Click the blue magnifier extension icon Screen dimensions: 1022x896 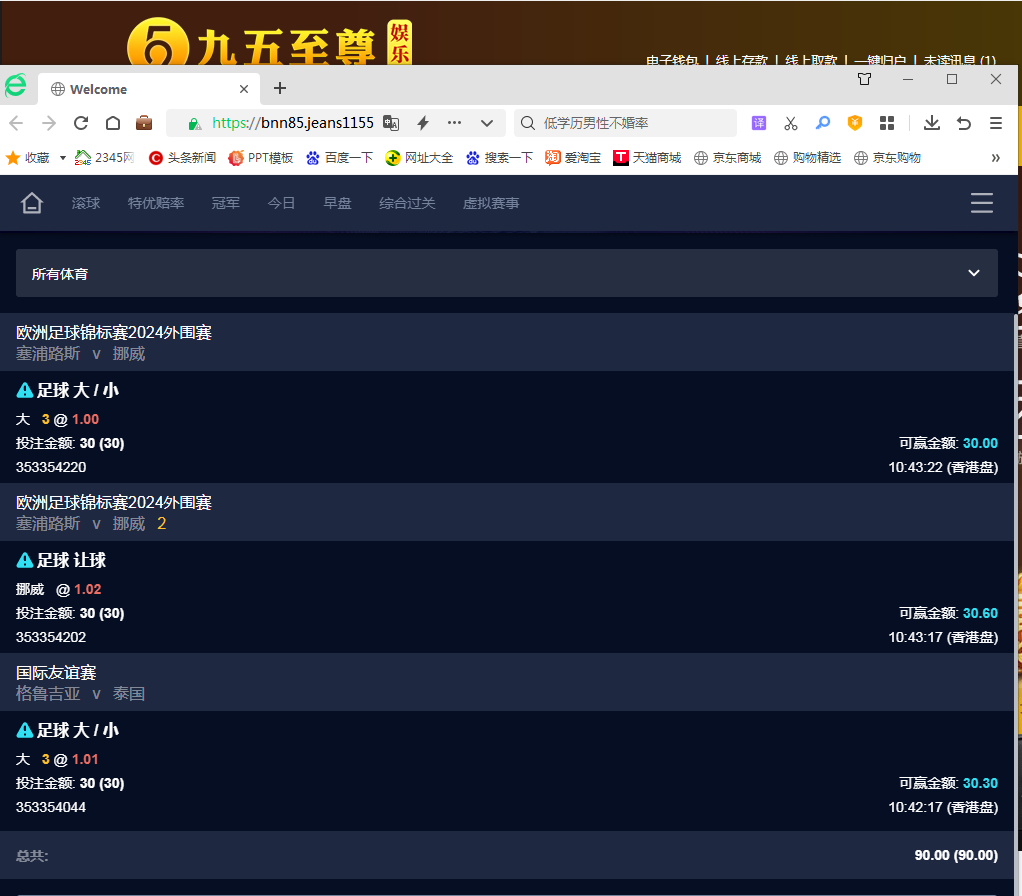pos(823,123)
